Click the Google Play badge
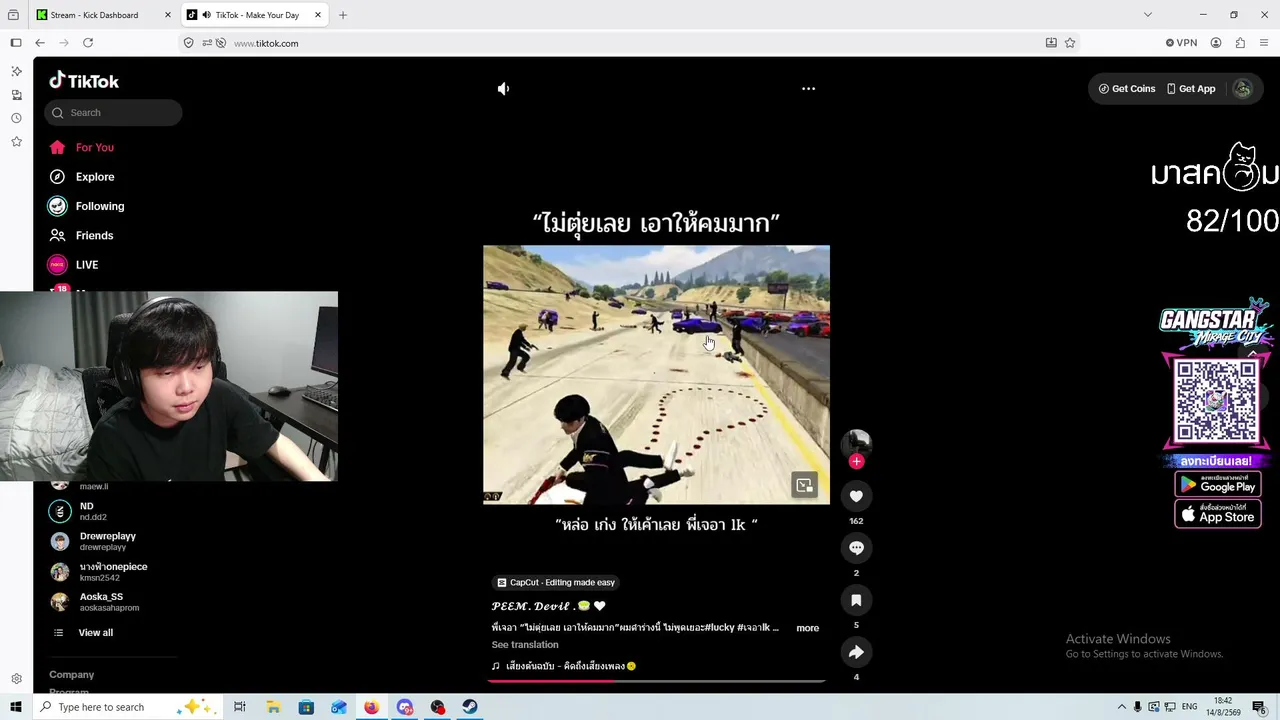The width and height of the screenshot is (1280, 720). [1217, 485]
